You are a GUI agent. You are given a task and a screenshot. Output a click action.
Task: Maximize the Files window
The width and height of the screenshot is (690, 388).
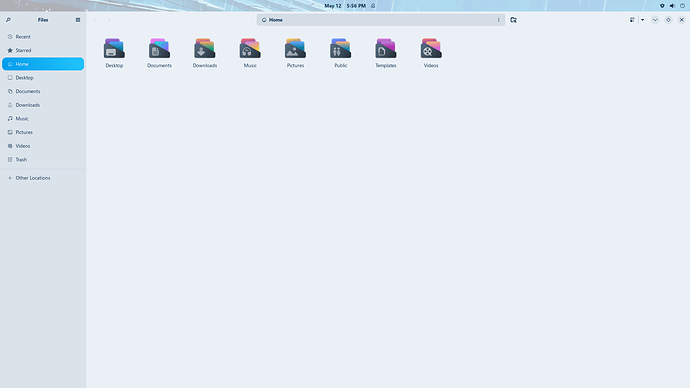pos(668,20)
